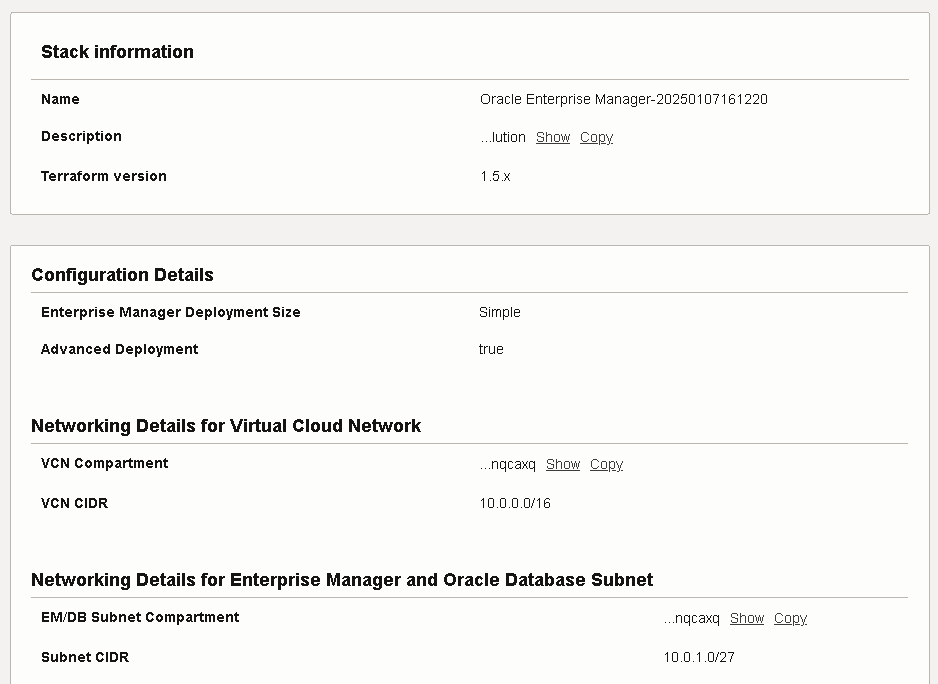
Task: Copy the stack Description text
Action: 596,138
